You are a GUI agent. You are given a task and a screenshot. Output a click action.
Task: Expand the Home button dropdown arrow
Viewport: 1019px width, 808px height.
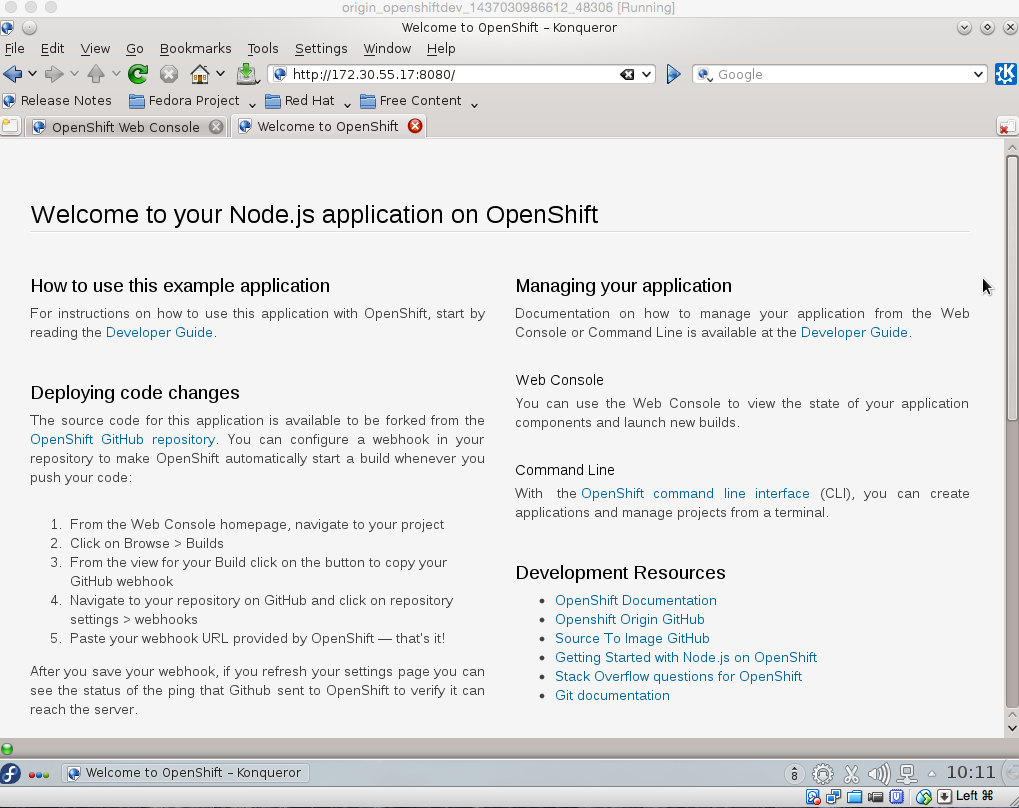[x=221, y=74]
